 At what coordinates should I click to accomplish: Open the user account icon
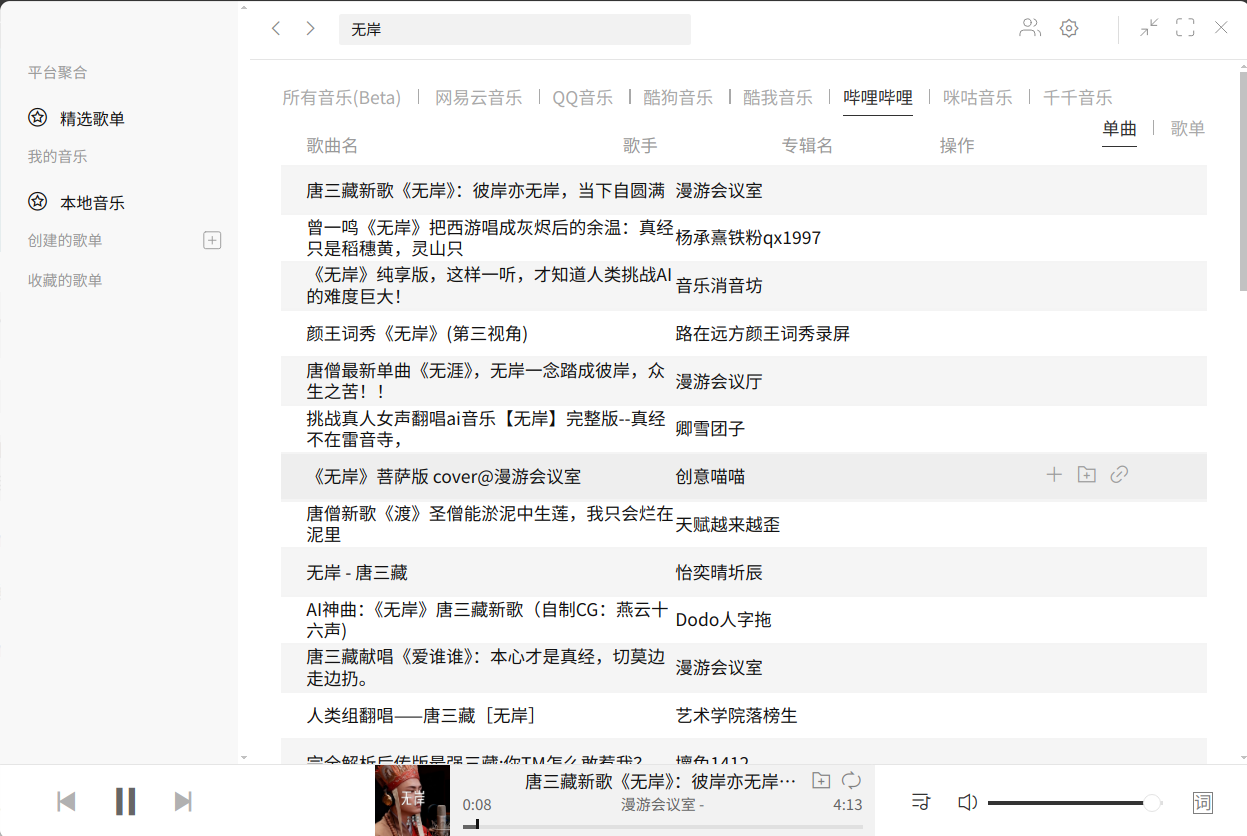point(1030,28)
